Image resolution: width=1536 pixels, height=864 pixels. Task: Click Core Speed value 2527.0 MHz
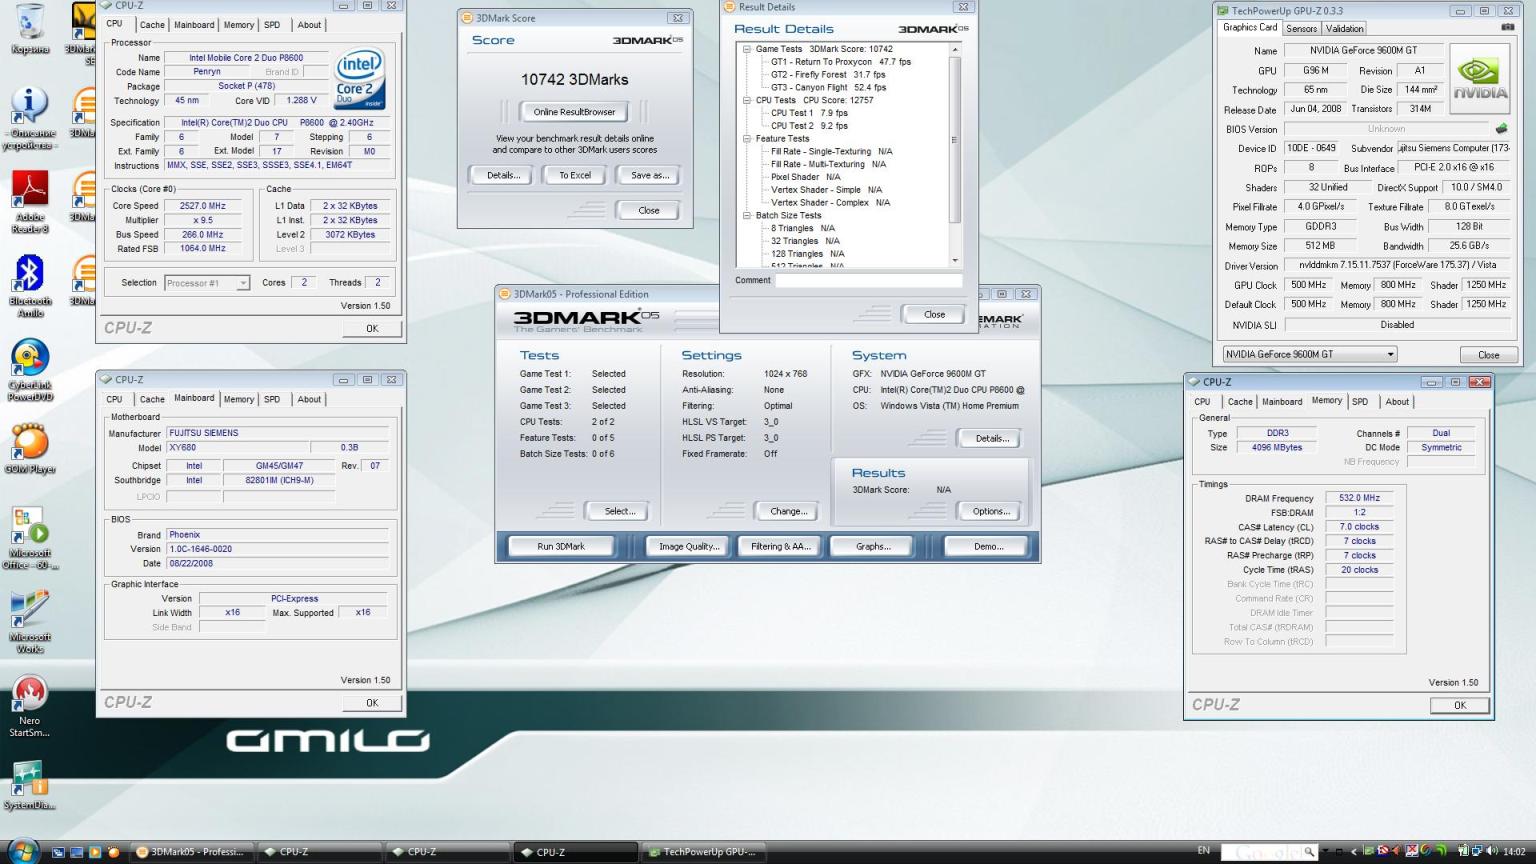[x=203, y=206]
